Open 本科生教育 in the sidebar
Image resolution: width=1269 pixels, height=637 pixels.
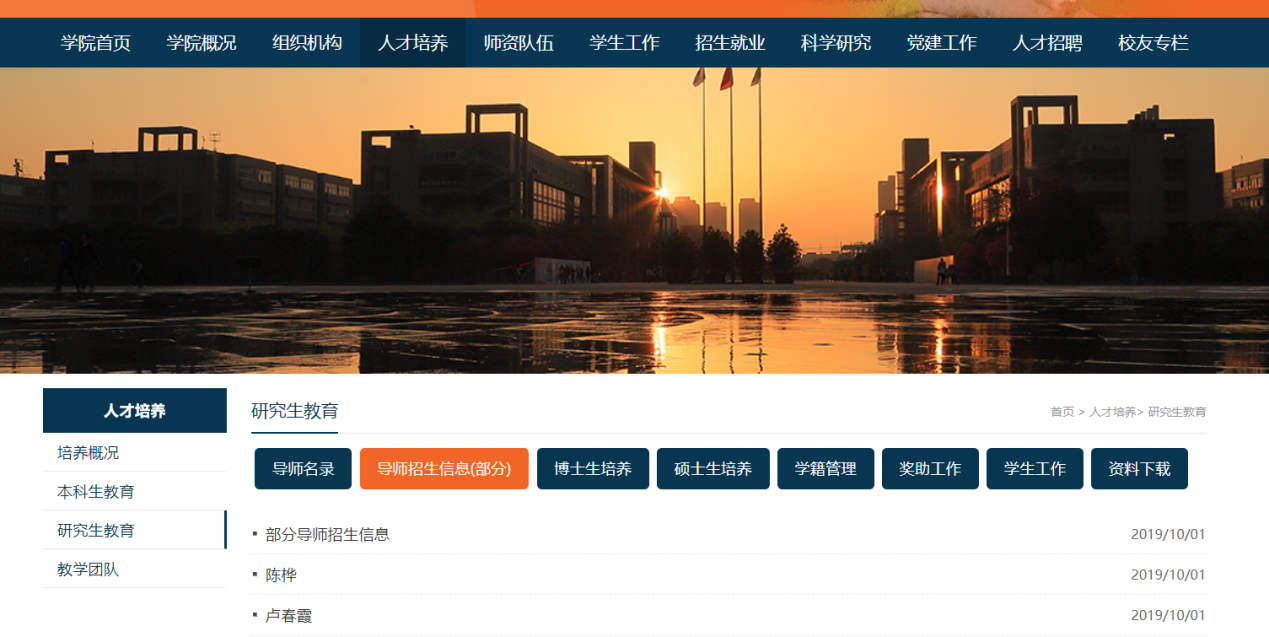tap(96, 492)
